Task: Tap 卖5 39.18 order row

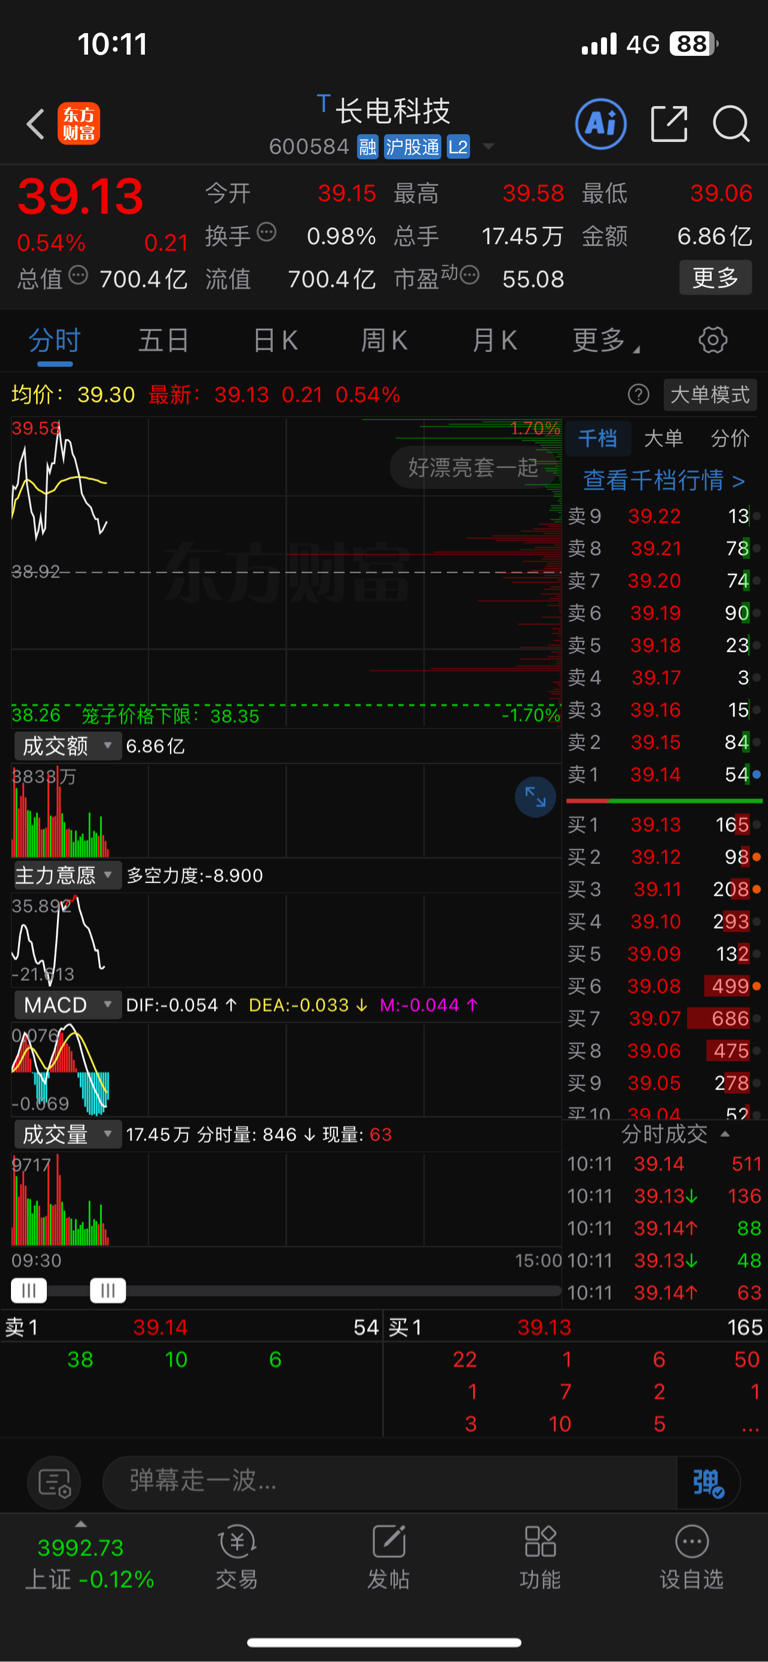Action: point(663,645)
